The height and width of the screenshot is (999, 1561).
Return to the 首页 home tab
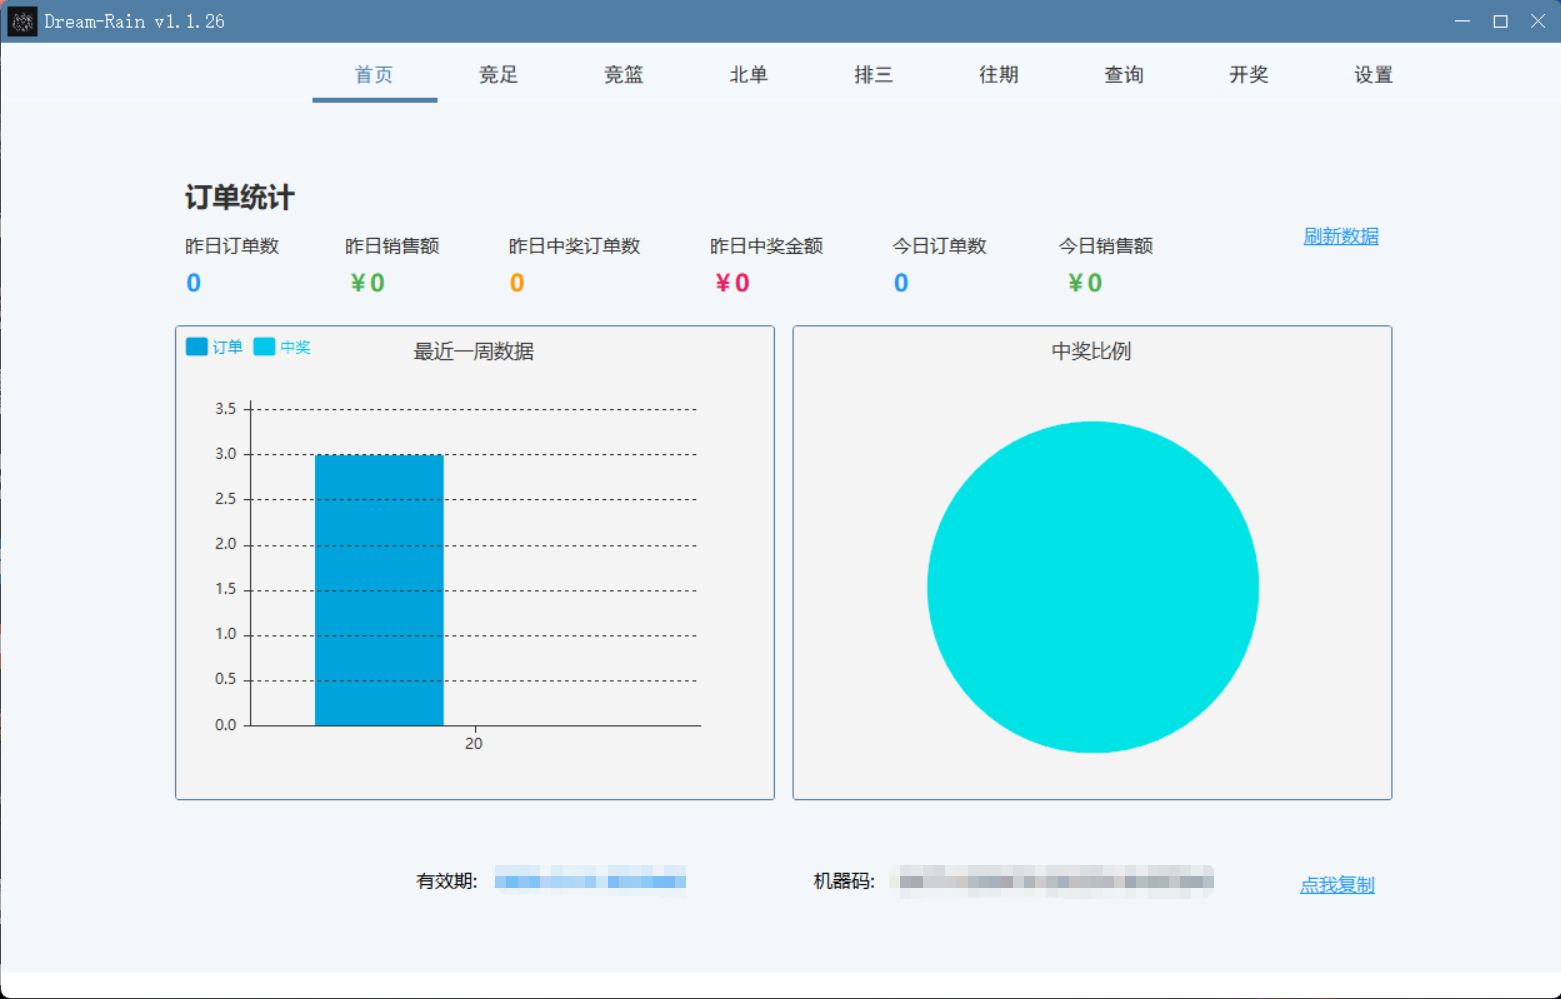[x=374, y=74]
